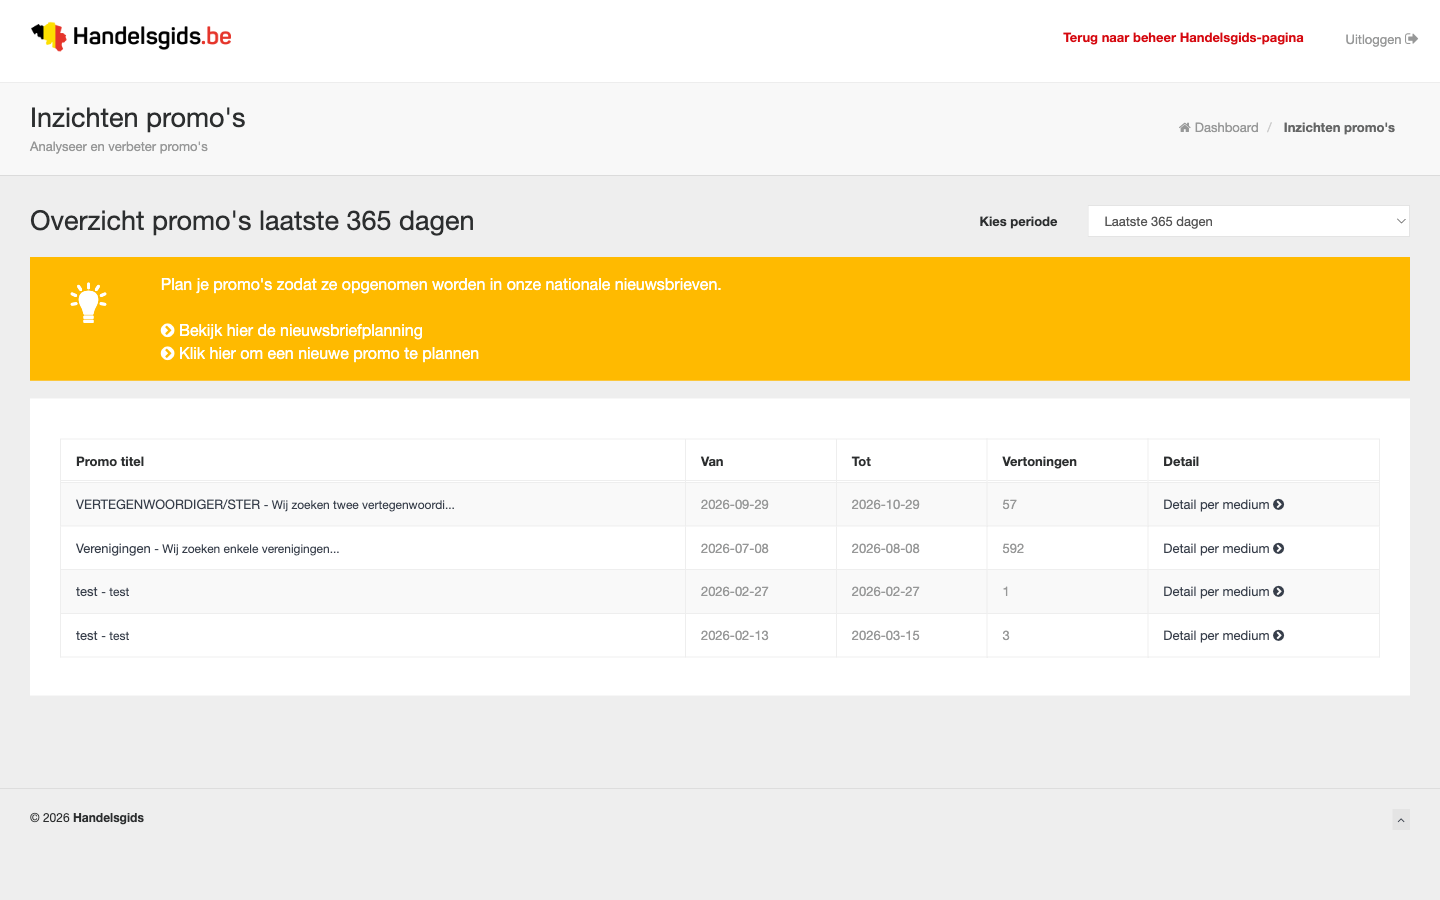Click the start date 2026-09-29
This screenshot has width=1440, height=900.
(735, 505)
